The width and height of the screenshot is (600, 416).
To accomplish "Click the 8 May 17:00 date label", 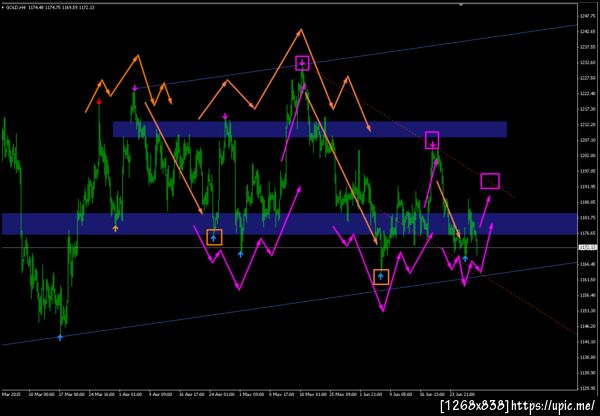I will (281, 394).
